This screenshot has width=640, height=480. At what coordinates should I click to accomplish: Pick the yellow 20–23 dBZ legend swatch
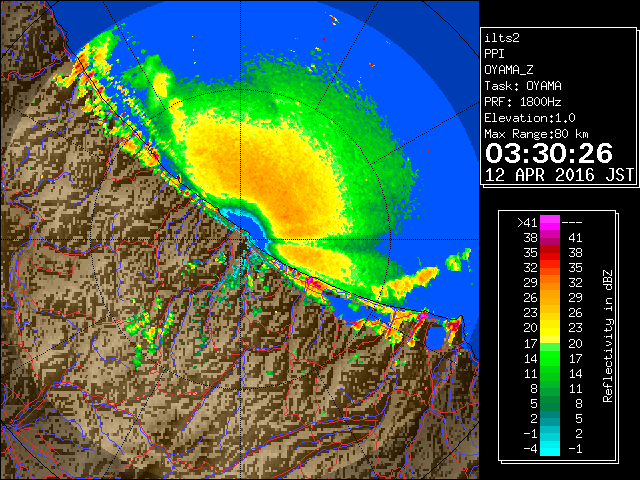(x=549, y=328)
